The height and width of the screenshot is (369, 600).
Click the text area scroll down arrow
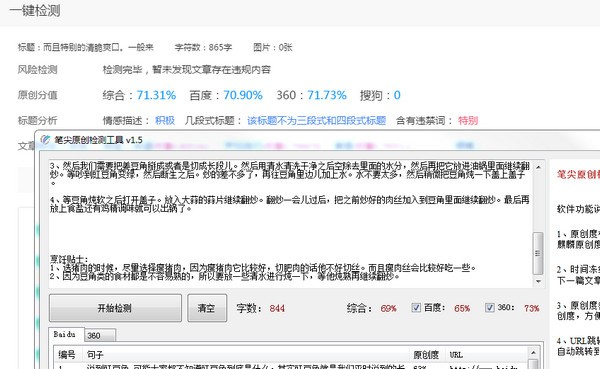(x=538, y=281)
